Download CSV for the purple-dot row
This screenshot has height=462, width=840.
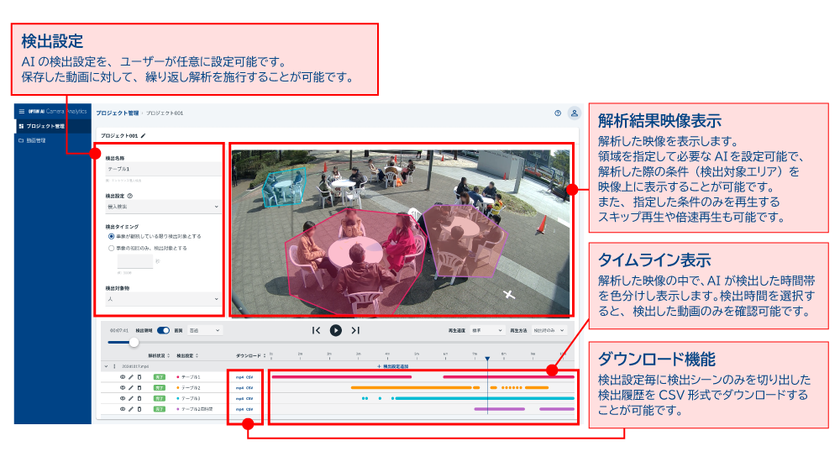pos(250,409)
